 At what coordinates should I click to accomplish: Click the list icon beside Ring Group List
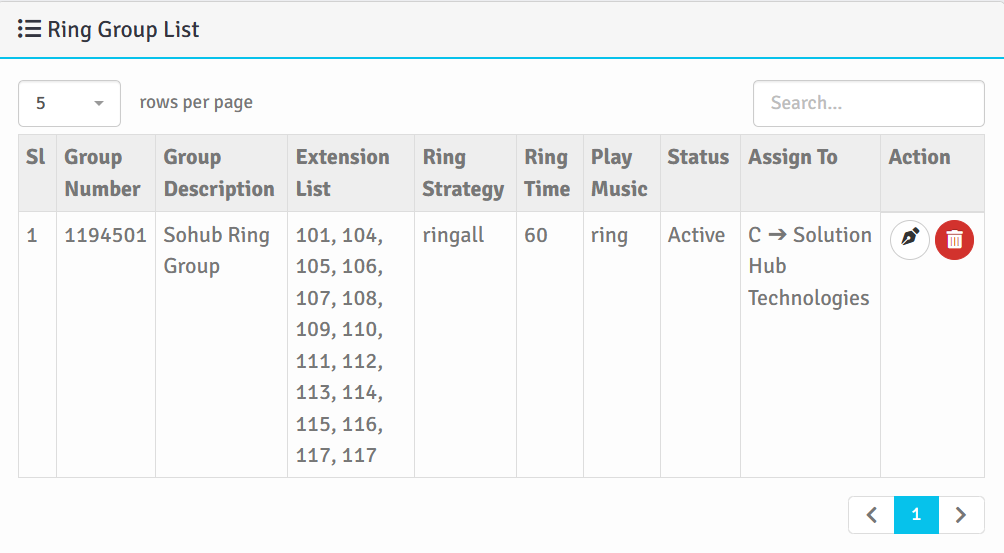[29, 29]
